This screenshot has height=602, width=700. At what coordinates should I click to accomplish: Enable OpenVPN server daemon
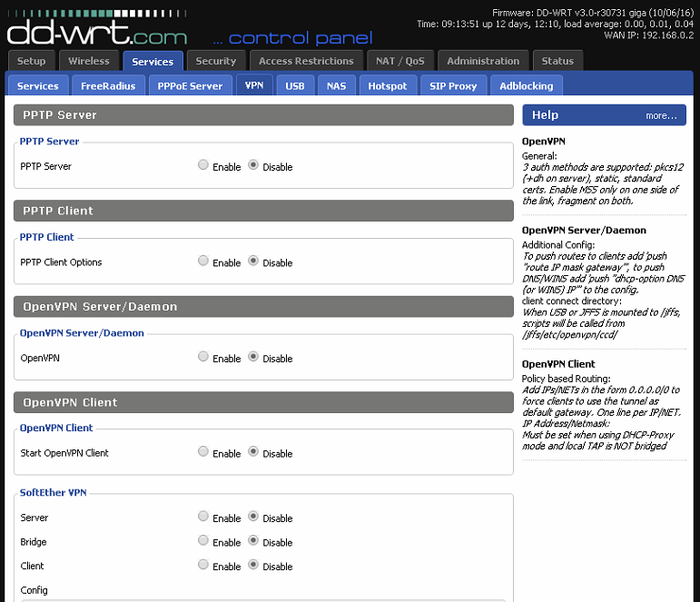[x=203, y=356]
